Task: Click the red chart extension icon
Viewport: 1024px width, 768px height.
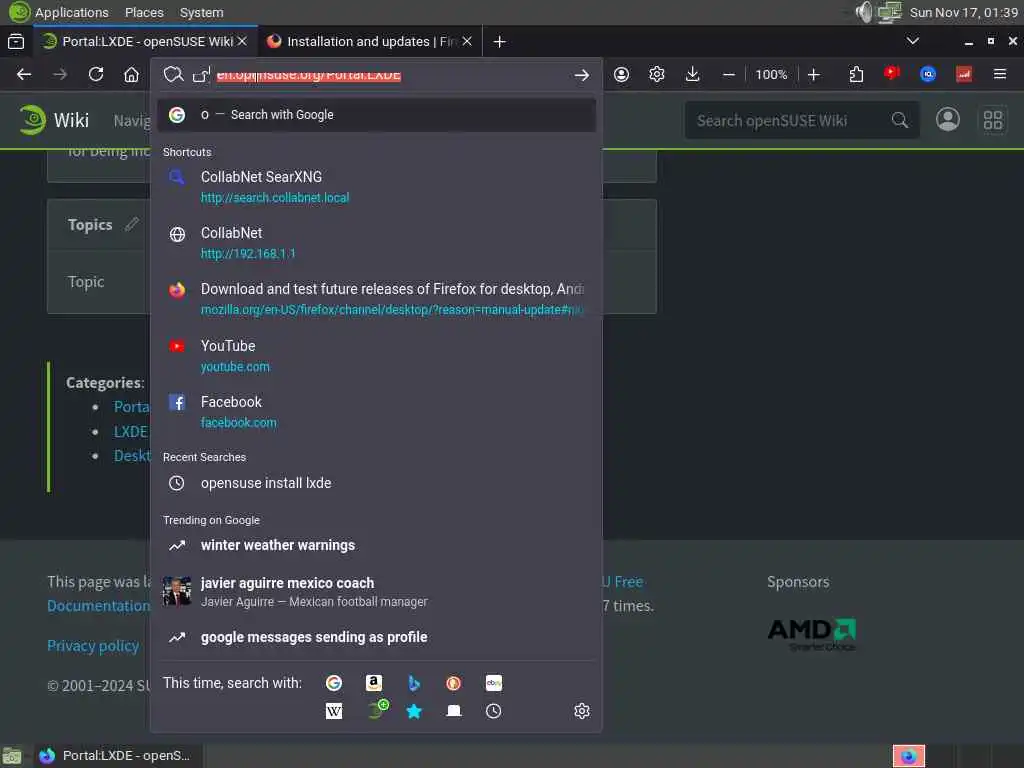Action: coord(963,74)
